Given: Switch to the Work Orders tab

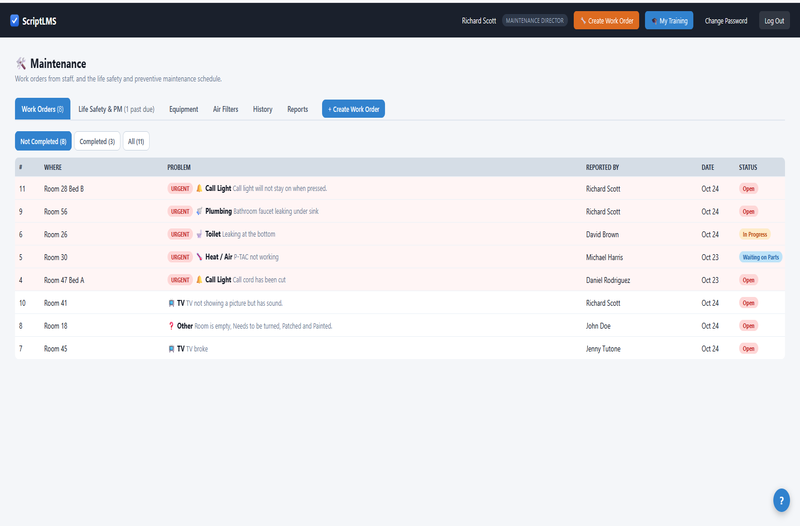Looking at the screenshot, I should [42, 109].
